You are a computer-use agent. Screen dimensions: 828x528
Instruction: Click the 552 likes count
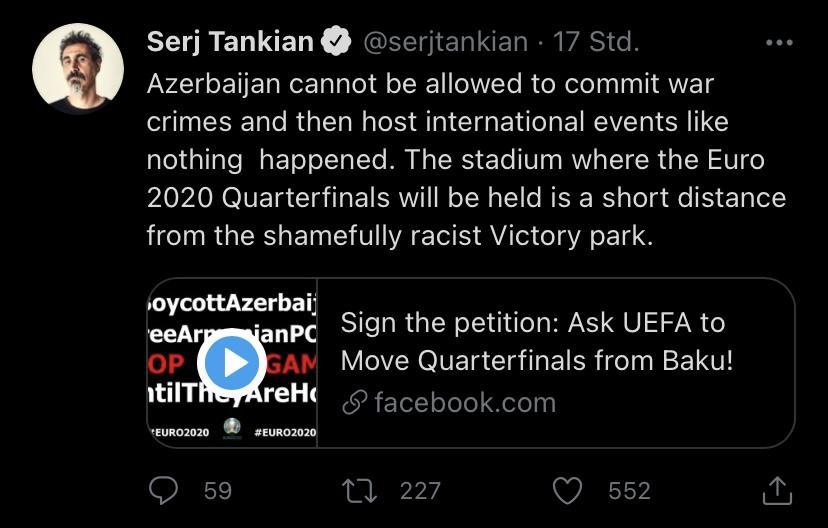tap(629, 490)
